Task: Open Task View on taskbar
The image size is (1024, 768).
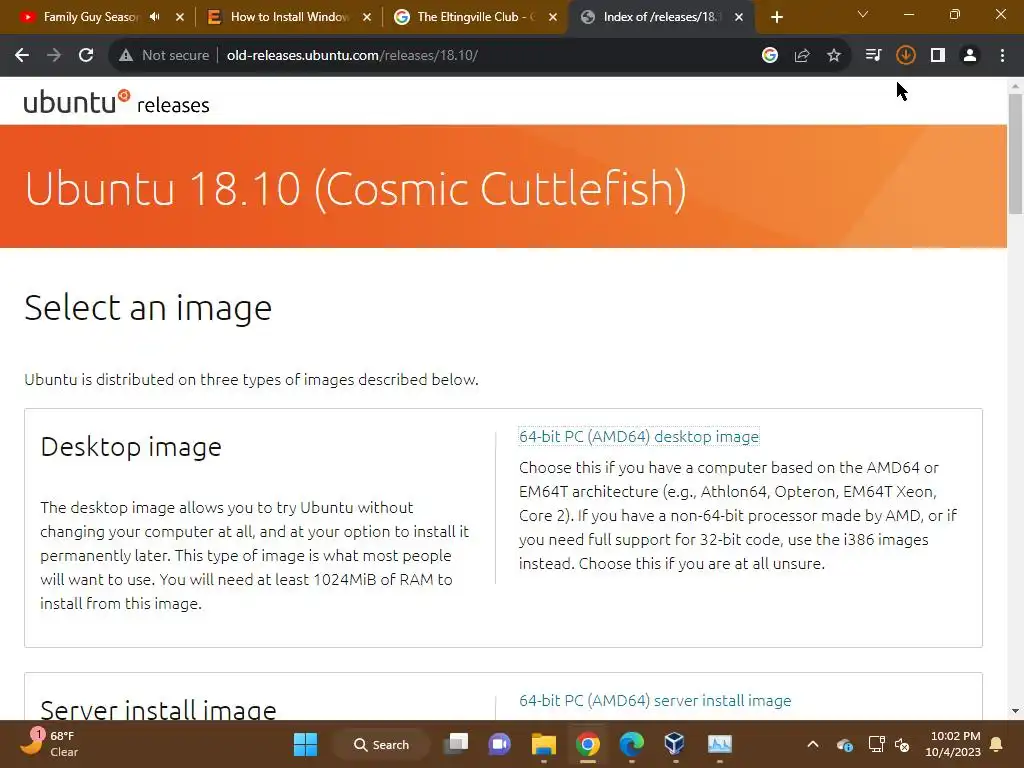Action: coord(456,744)
